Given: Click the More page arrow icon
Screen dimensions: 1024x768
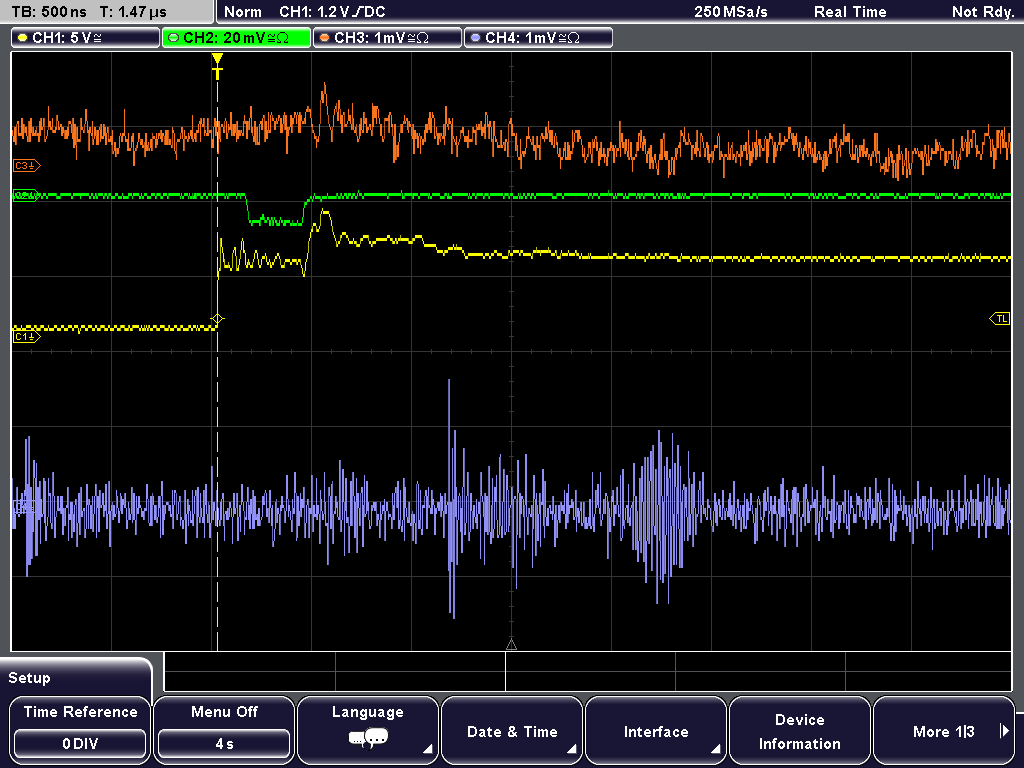Looking at the screenshot, I should pyautogui.click(x=1004, y=731).
